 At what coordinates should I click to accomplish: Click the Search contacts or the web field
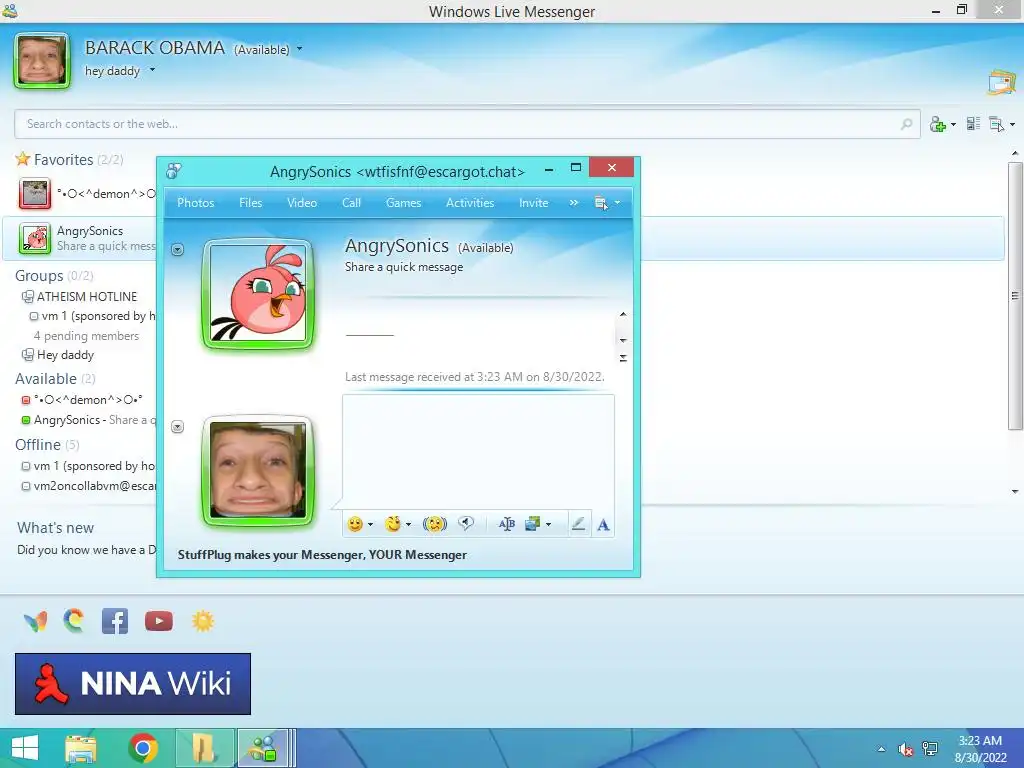click(x=468, y=124)
